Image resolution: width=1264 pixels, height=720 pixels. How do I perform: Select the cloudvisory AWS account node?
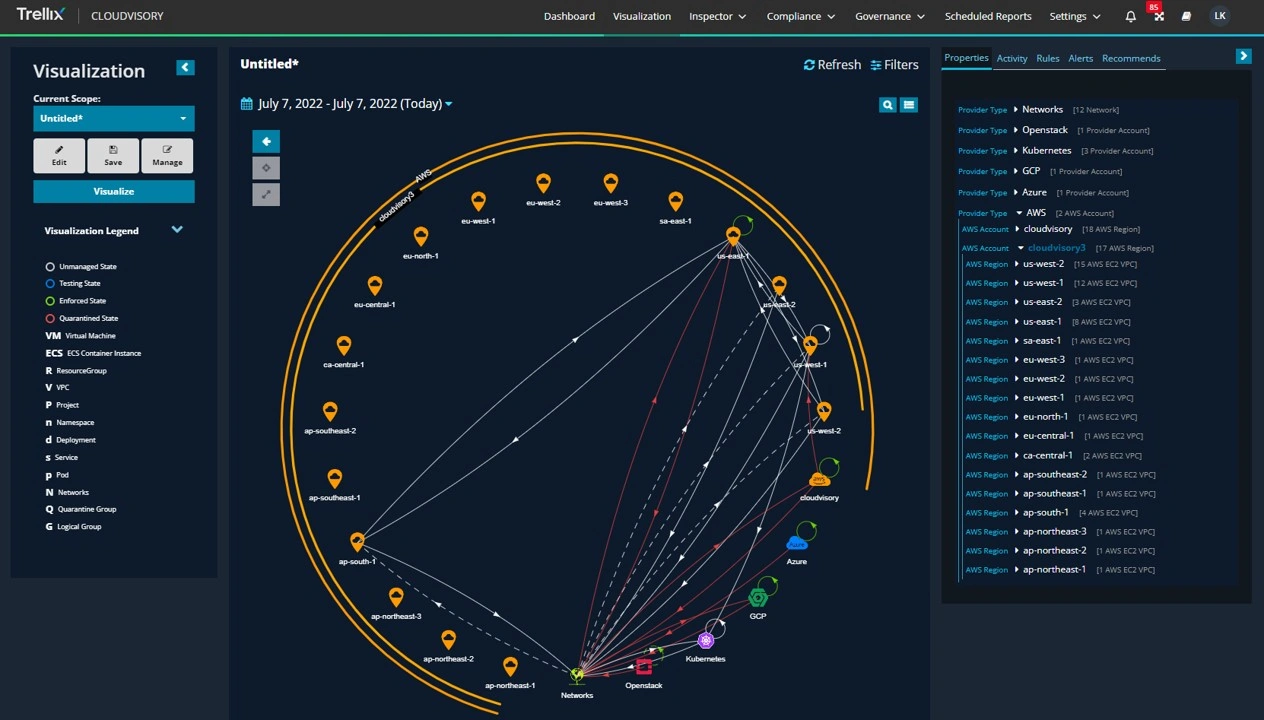[820, 480]
